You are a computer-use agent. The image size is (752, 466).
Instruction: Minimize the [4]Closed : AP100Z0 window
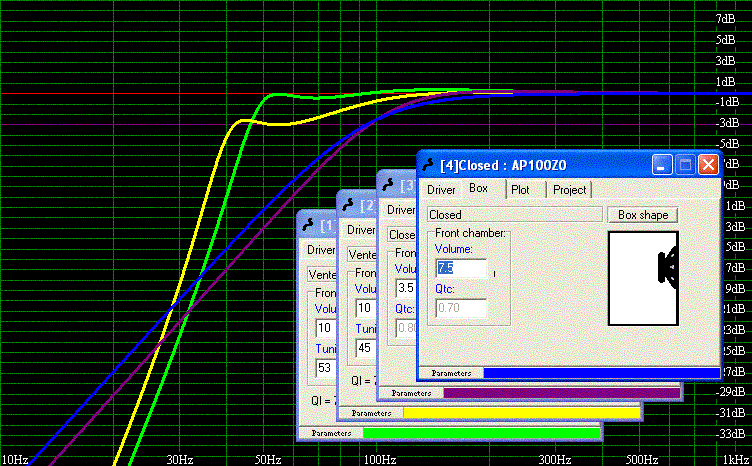pos(662,165)
